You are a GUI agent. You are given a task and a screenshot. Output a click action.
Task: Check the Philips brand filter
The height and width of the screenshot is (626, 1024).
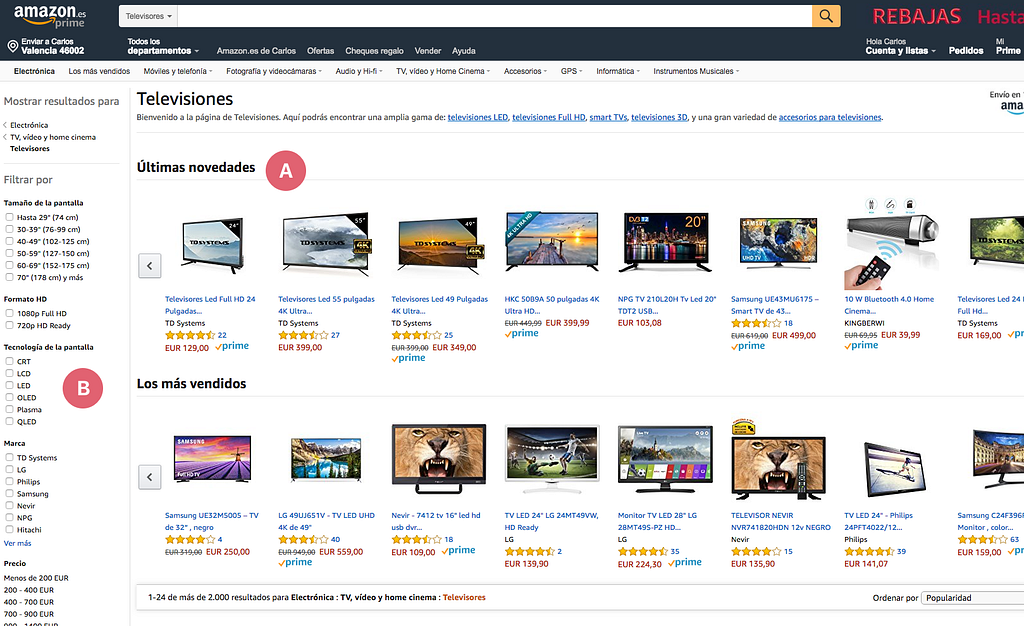[x=10, y=481]
